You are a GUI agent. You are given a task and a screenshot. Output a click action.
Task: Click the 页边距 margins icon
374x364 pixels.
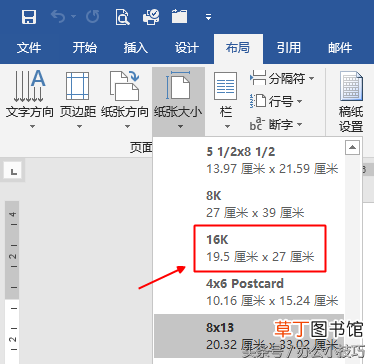click(x=78, y=86)
